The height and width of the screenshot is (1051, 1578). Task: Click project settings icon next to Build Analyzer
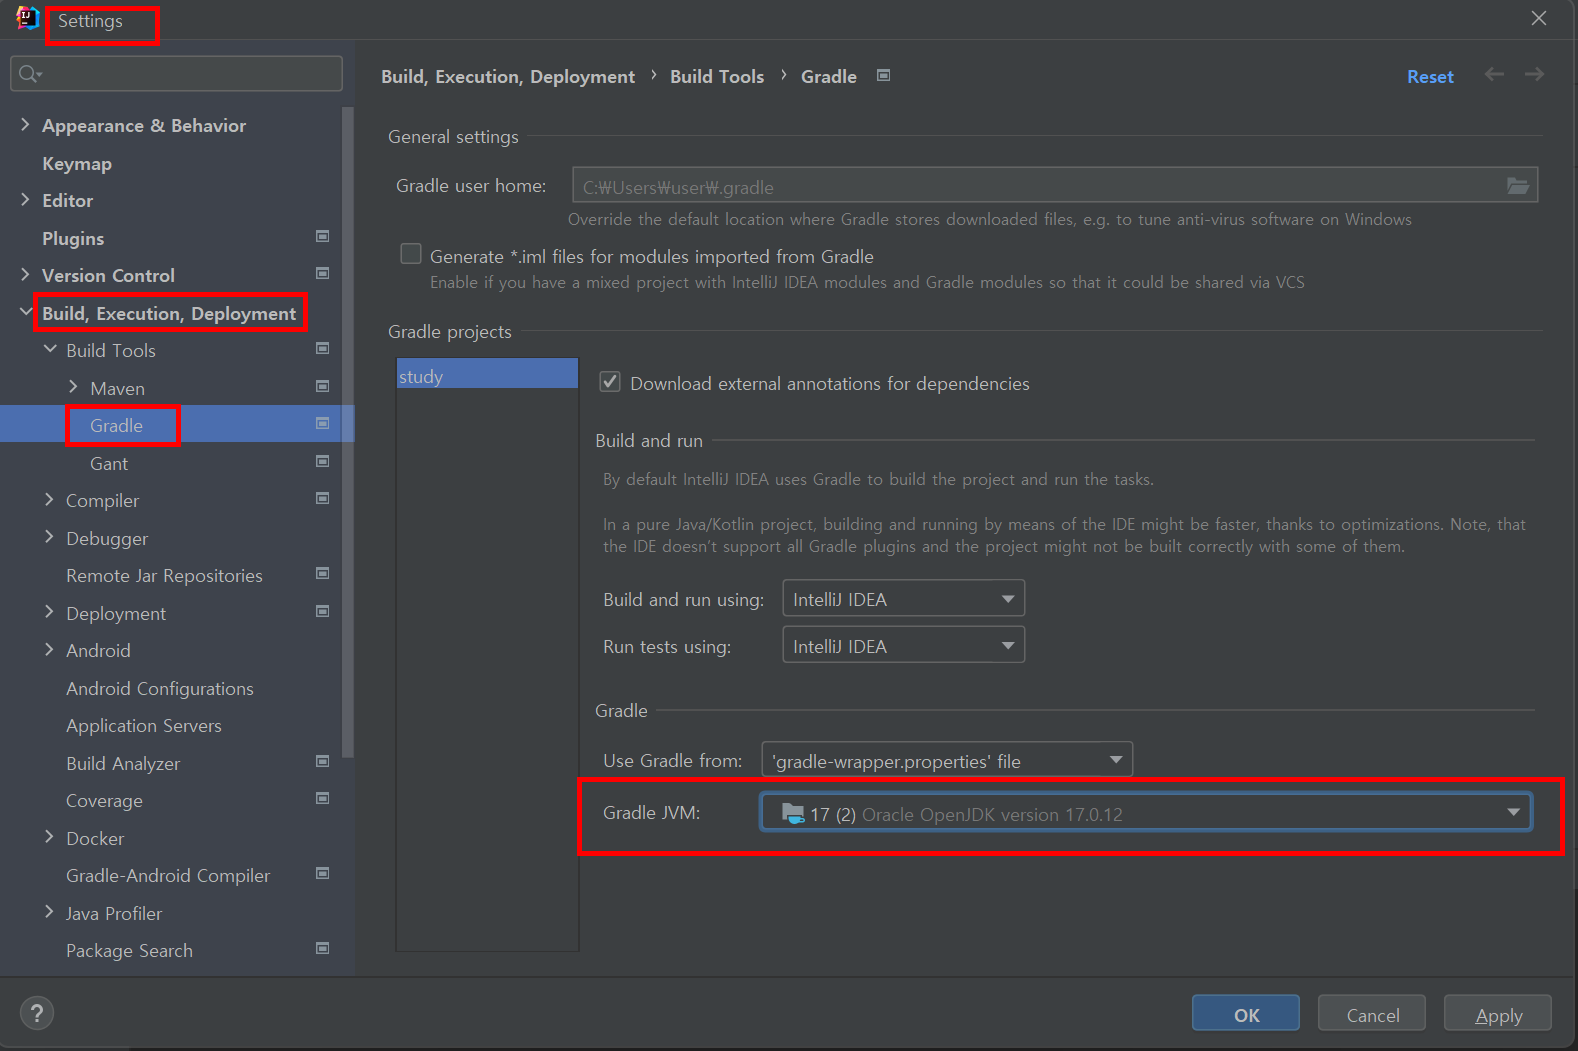click(322, 761)
